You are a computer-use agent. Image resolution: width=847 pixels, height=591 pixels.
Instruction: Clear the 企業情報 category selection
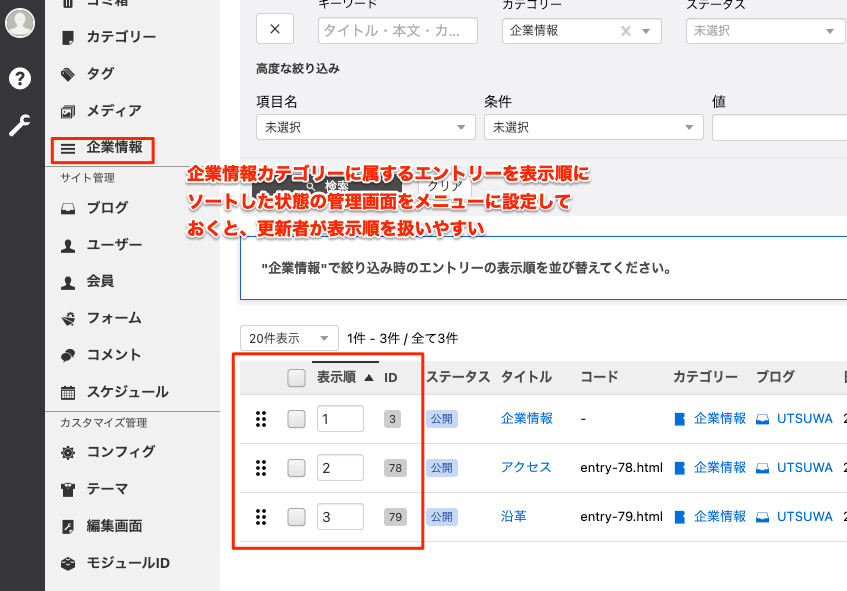click(x=626, y=31)
